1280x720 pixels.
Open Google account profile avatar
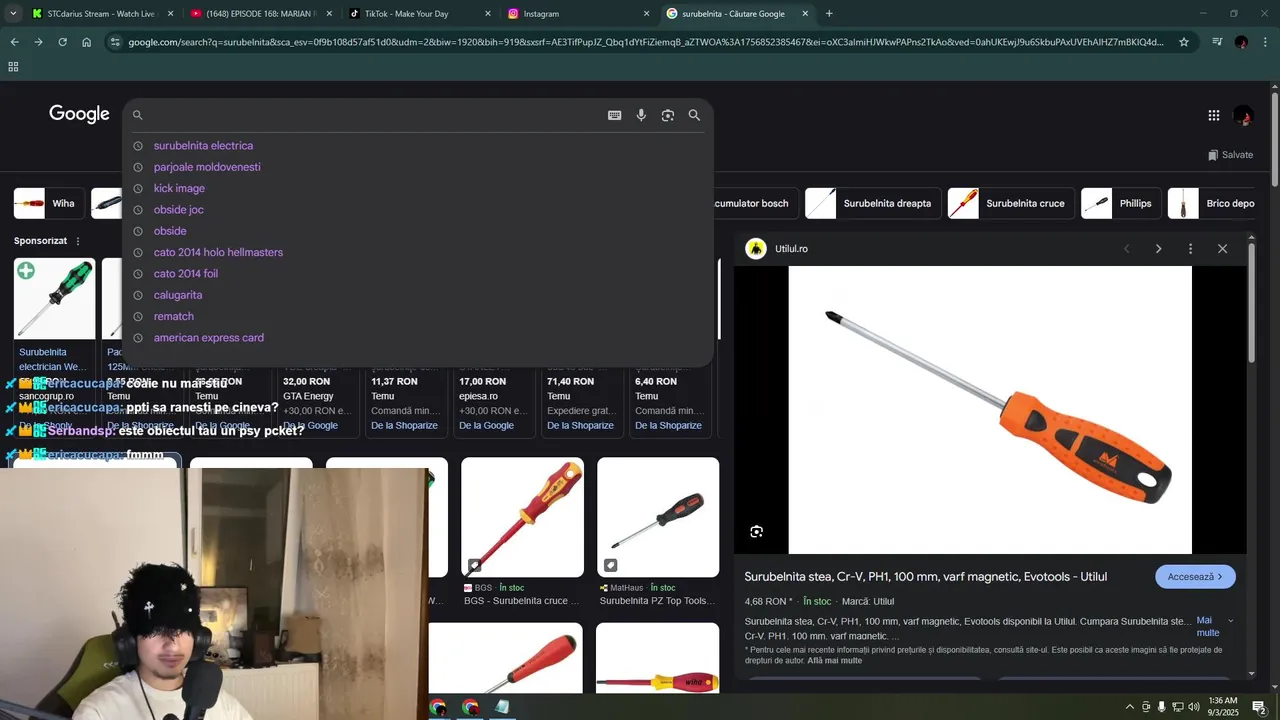click(1243, 116)
